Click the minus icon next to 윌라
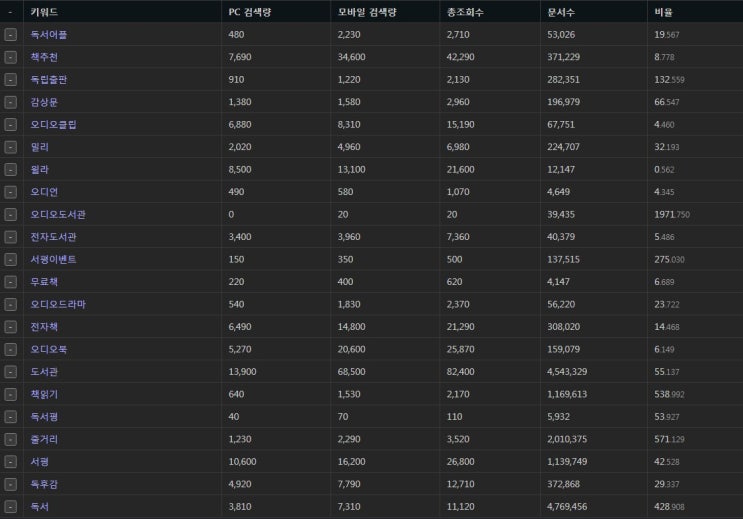743x519 pixels. [10, 170]
